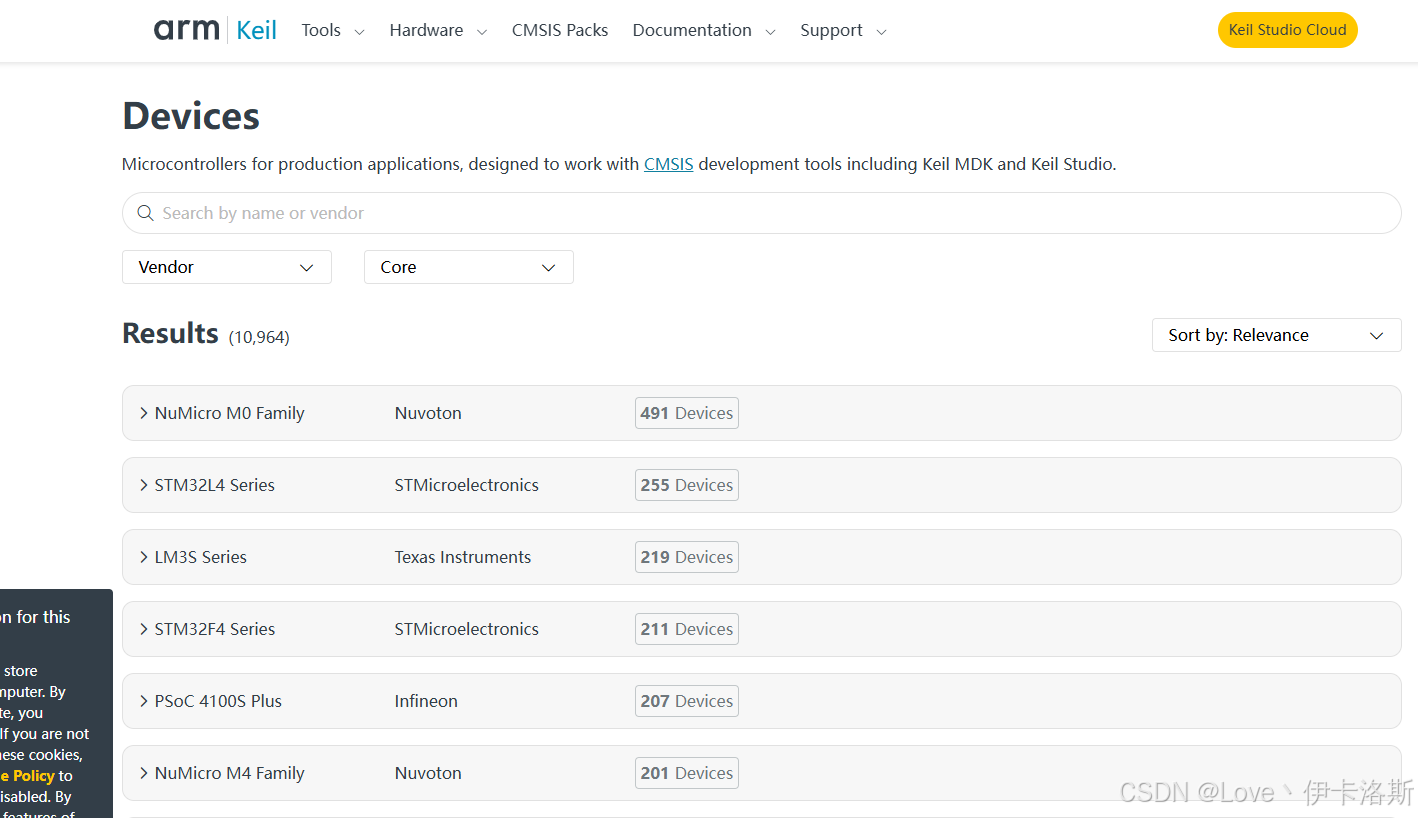Viewport: 1418px width, 818px height.
Task: Click the Texas Instruments vendor text
Action: [x=463, y=557]
